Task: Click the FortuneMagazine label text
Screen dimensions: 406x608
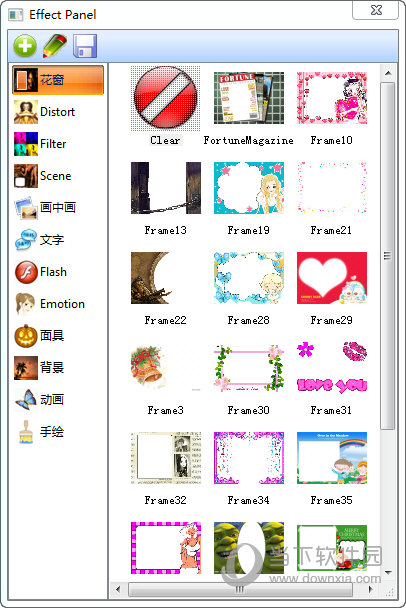Action: [249, 140]
